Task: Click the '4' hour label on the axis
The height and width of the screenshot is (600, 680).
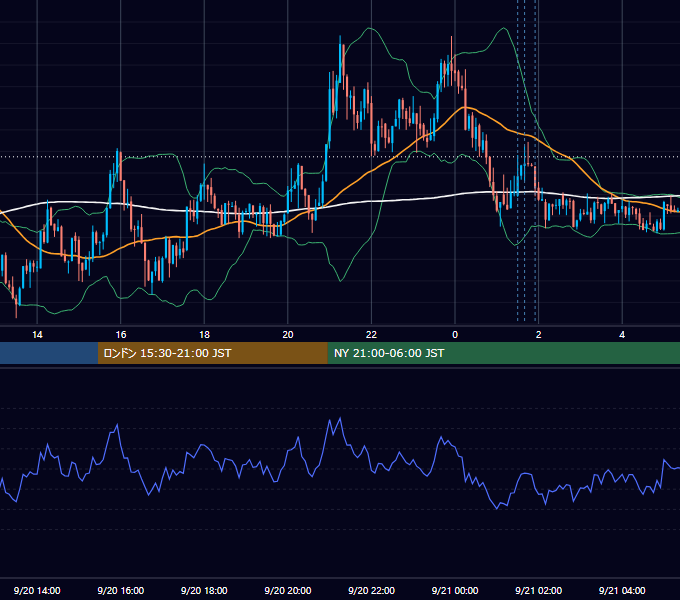Action: 622,335
